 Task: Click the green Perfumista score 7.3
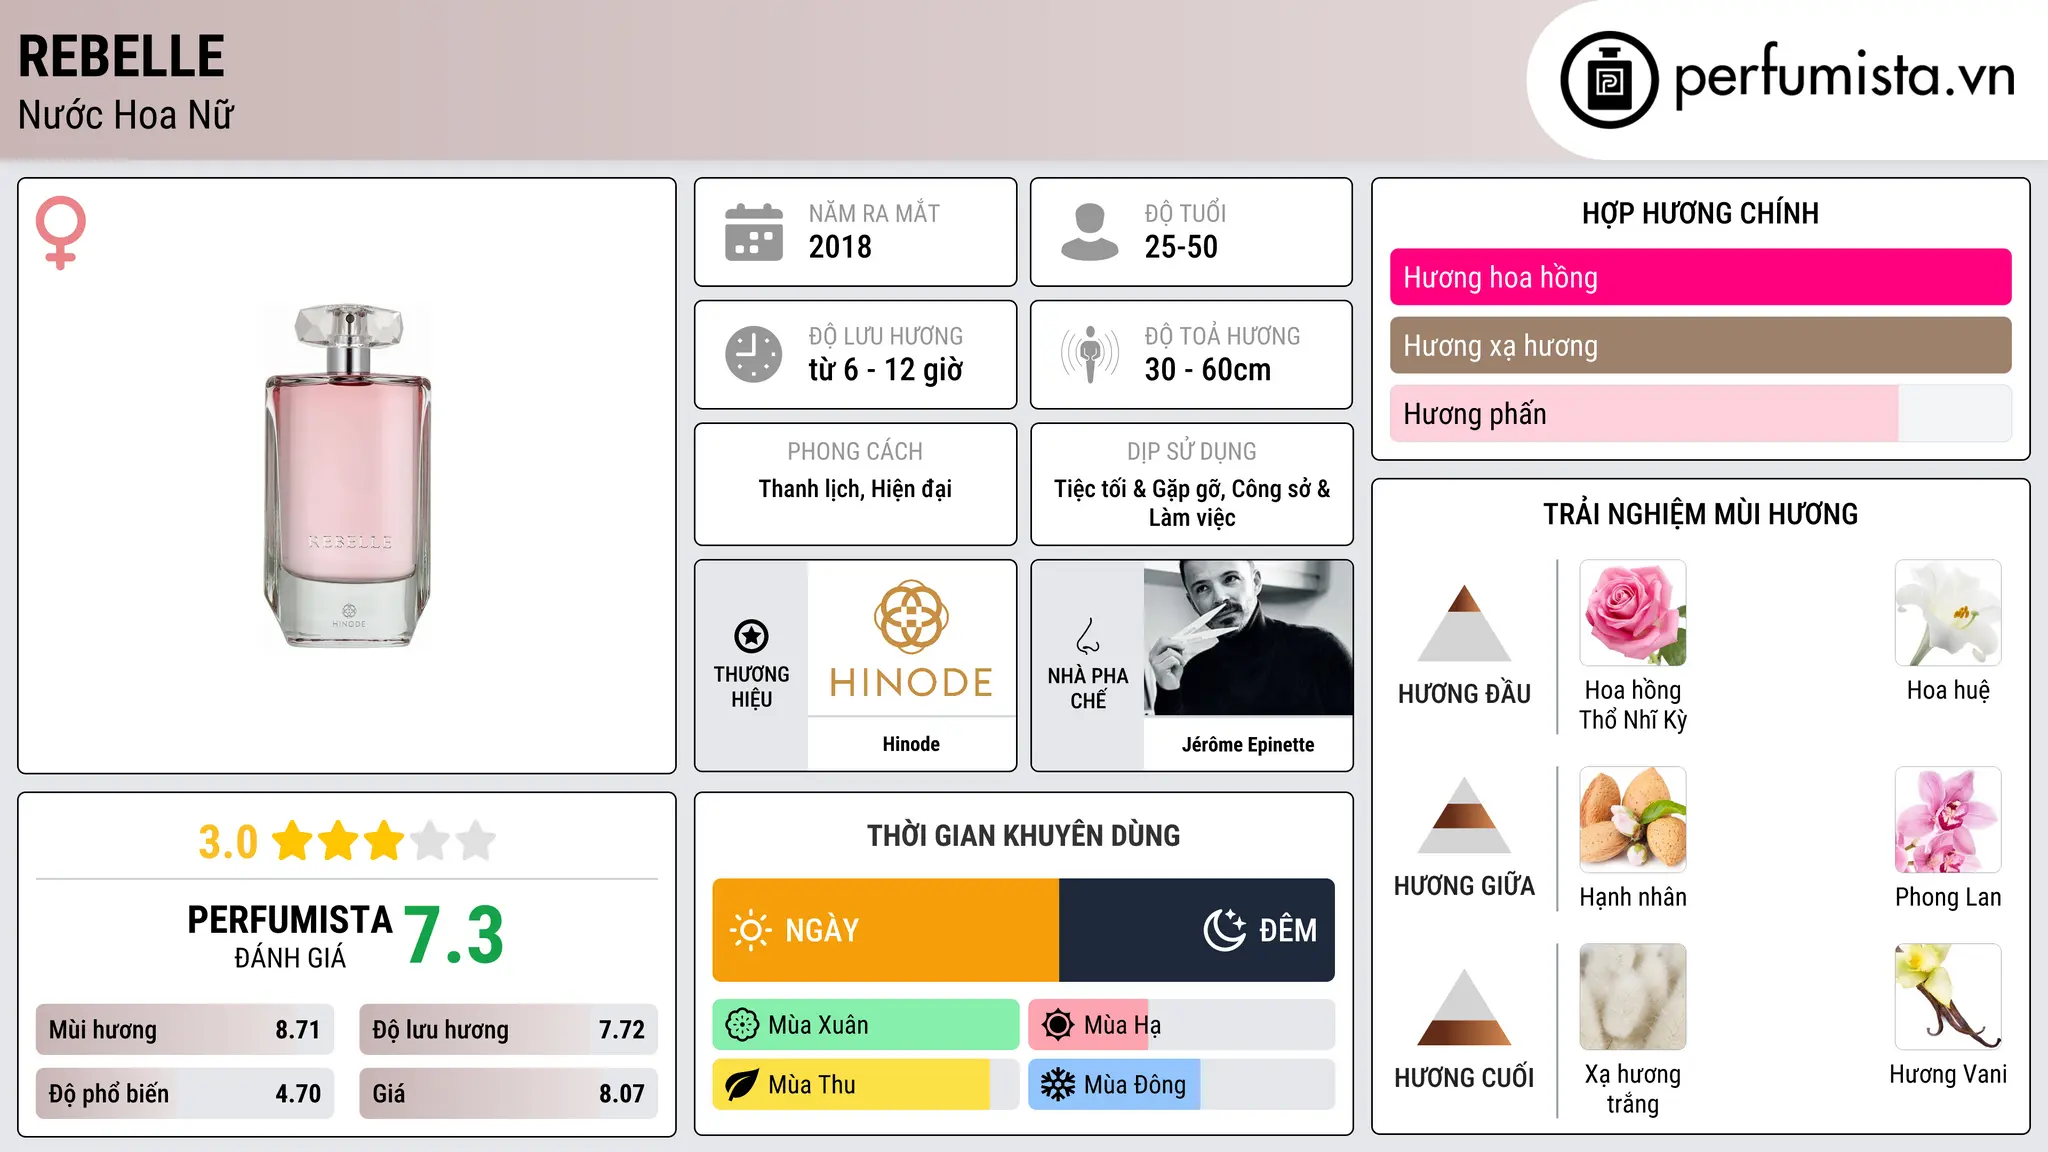click(454, 935)
